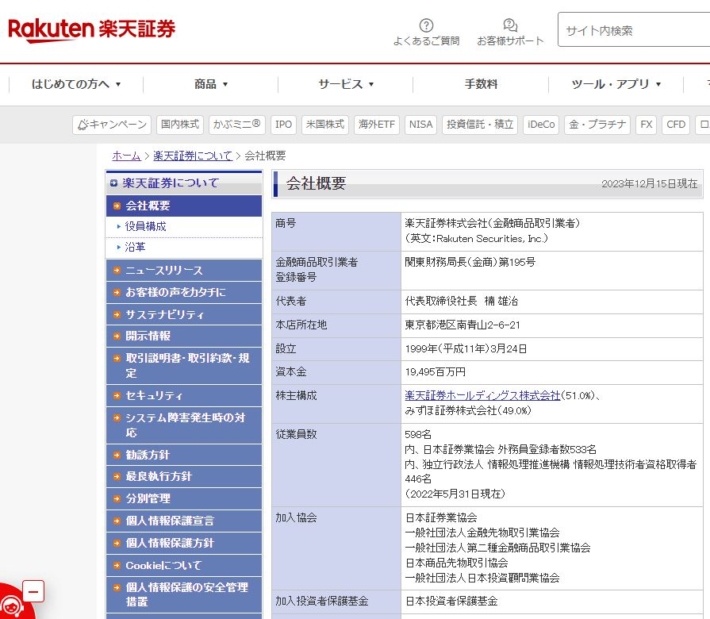
Task: Select the 投資信託・積立 quick link
Action: pos(480,125)
